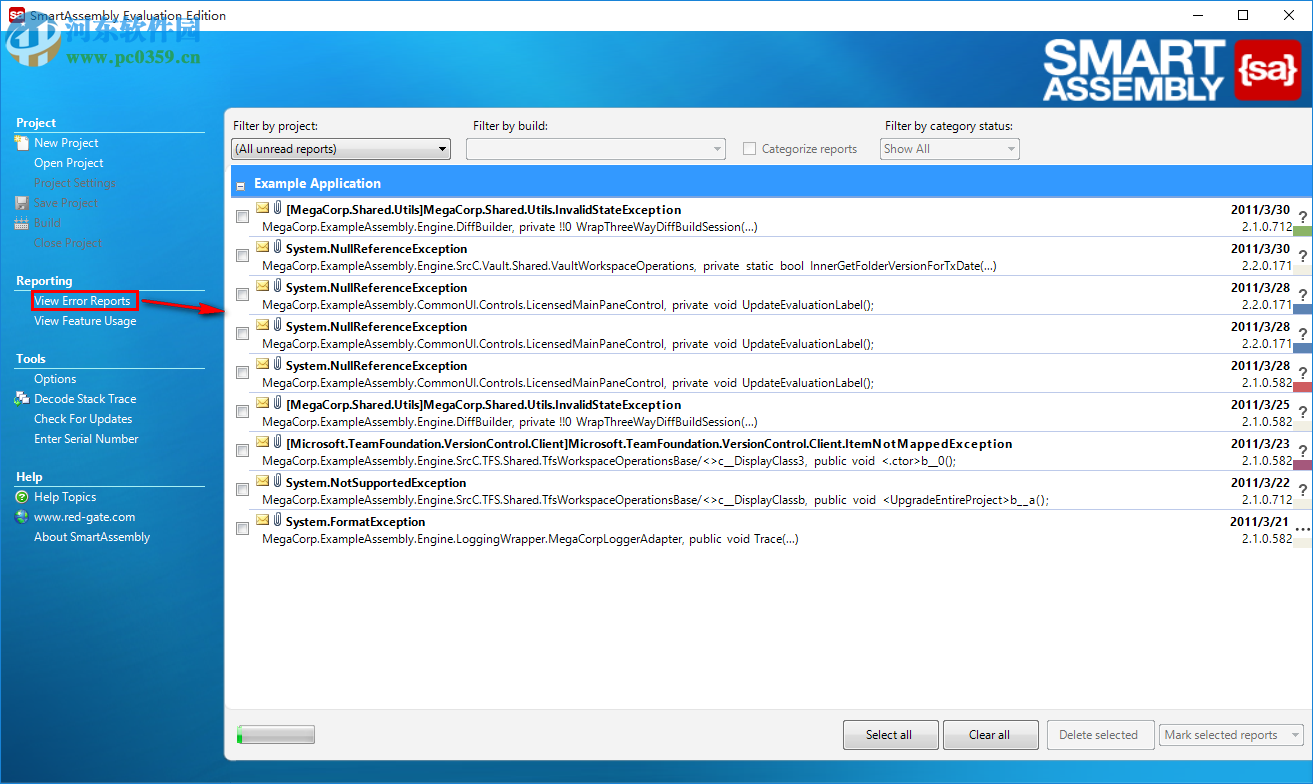1313x784 pixels.
Task: Click the Save Project disk icon
Action: 22,202
